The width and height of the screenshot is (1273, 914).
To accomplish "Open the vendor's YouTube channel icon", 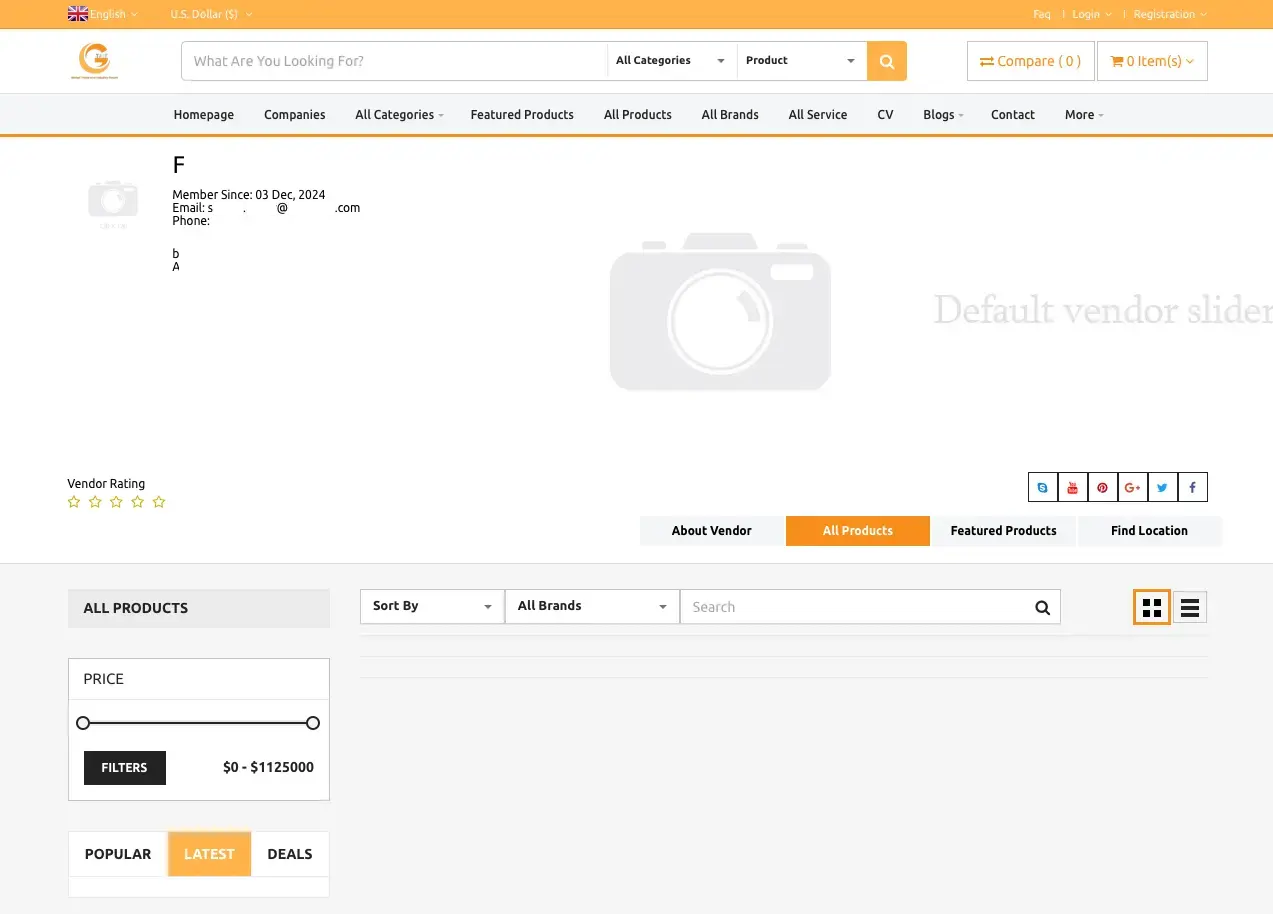I will (x=1072, y=487).
